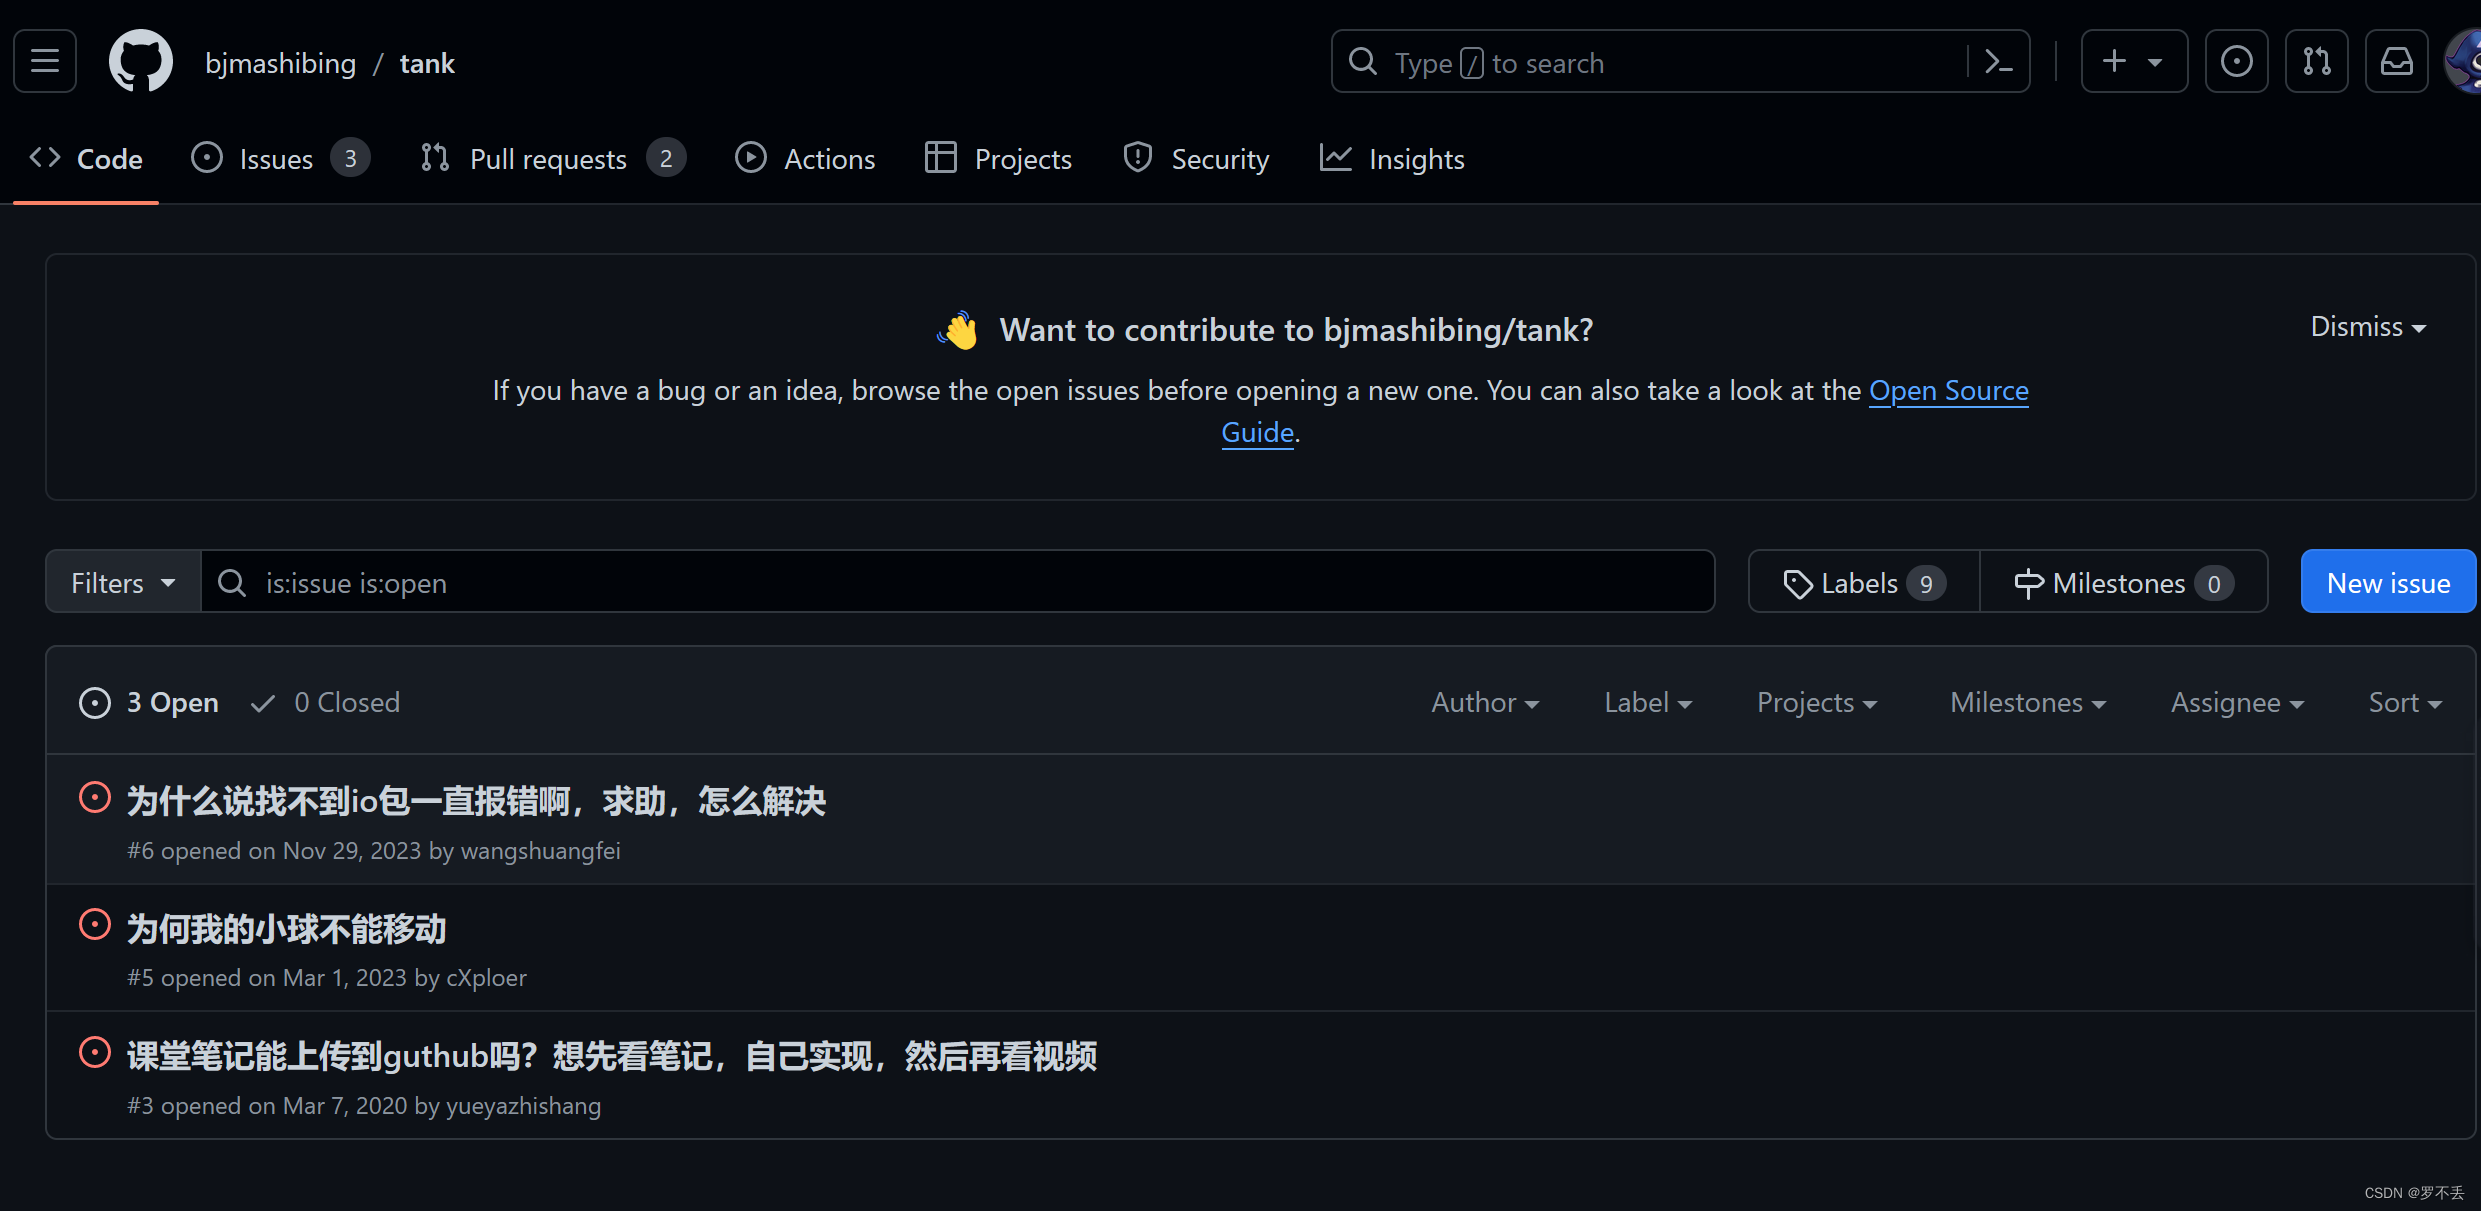Switch to the Projects tab
The height and width of the screenshot is (1211, 2481).
998,159
